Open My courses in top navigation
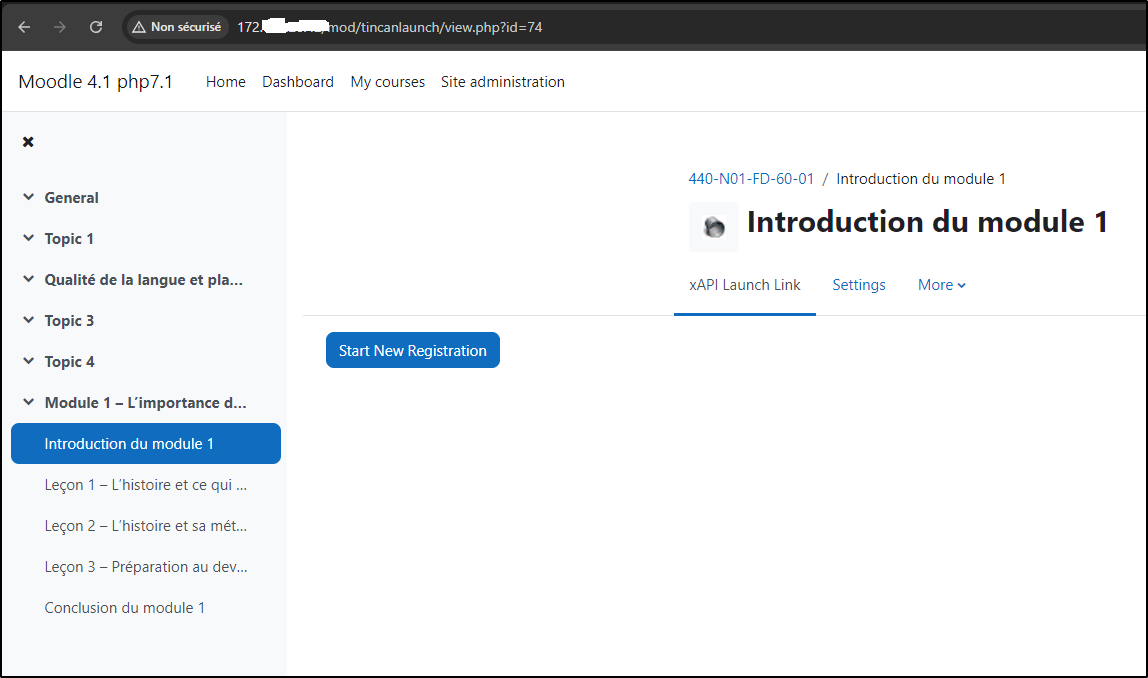 pyautogui.click(x=387, y=82)
